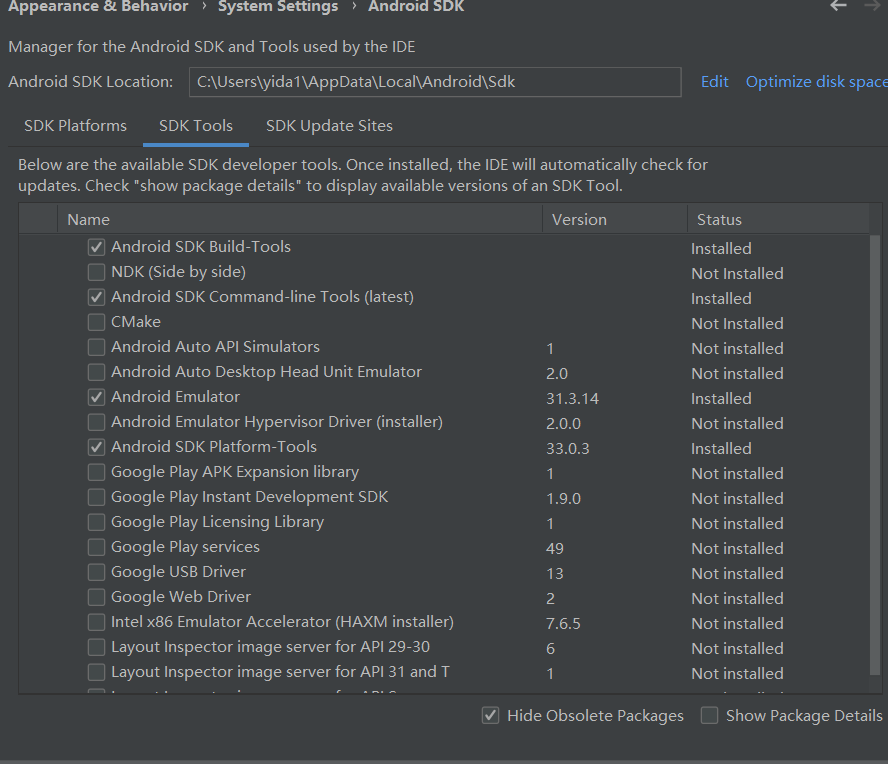Uncheck the Android Emulator checkbox
This screenshot has width=888, height=764.
coord(96,397)
